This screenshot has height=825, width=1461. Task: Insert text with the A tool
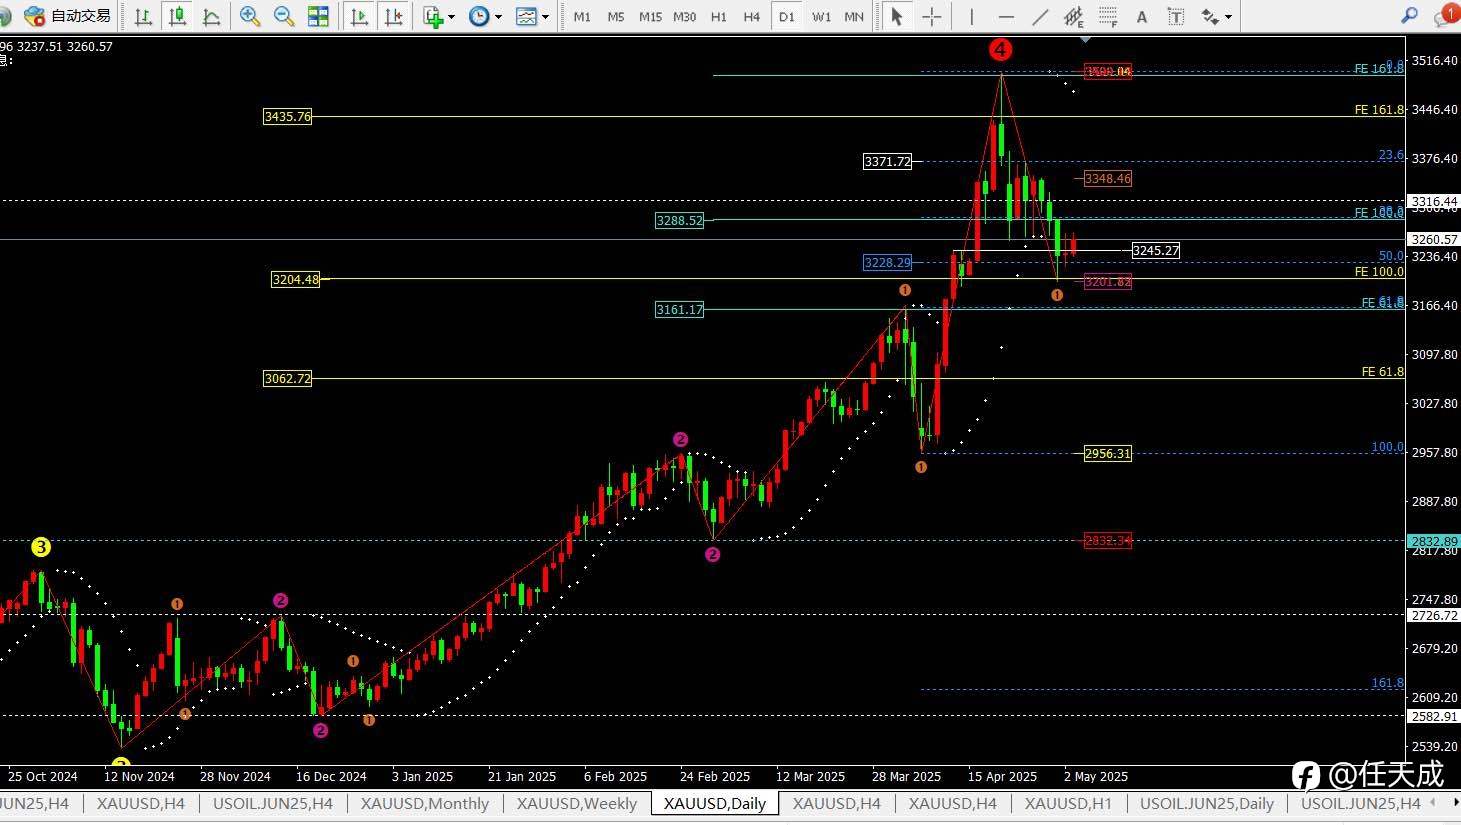[1142, 16]
